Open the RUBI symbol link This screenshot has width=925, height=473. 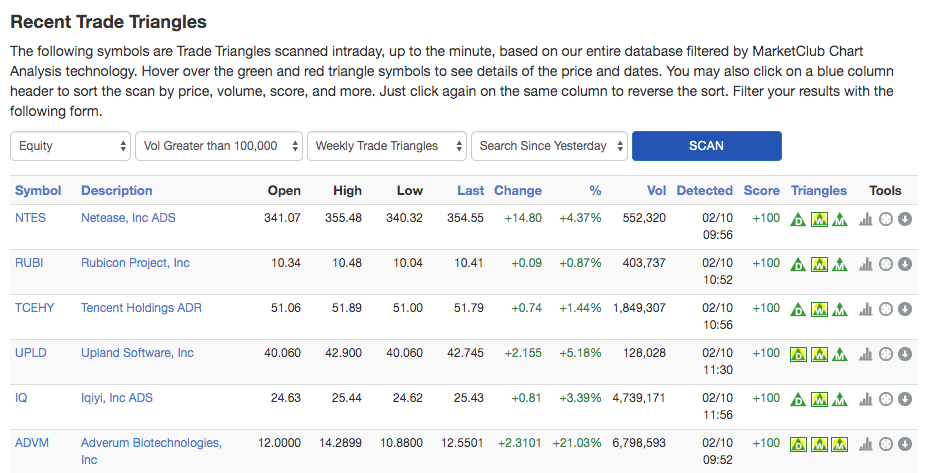point(29,263)
